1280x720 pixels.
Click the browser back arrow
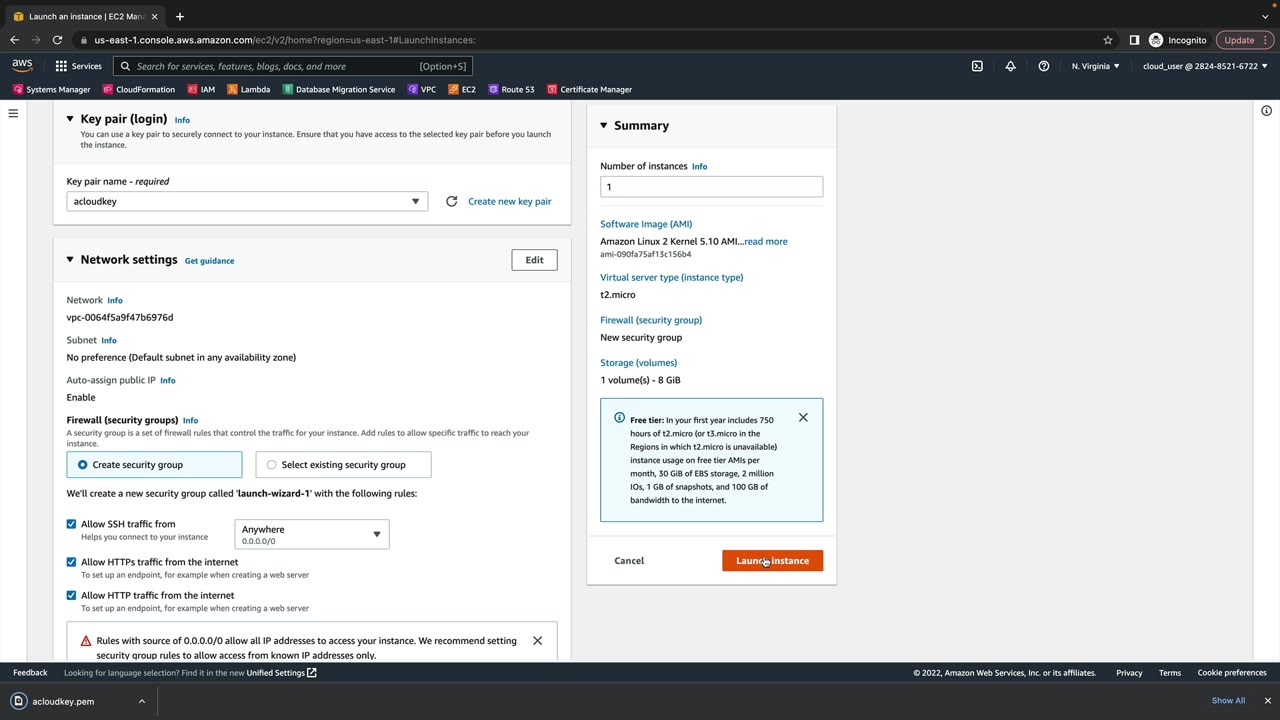click(x=14, y=40)
